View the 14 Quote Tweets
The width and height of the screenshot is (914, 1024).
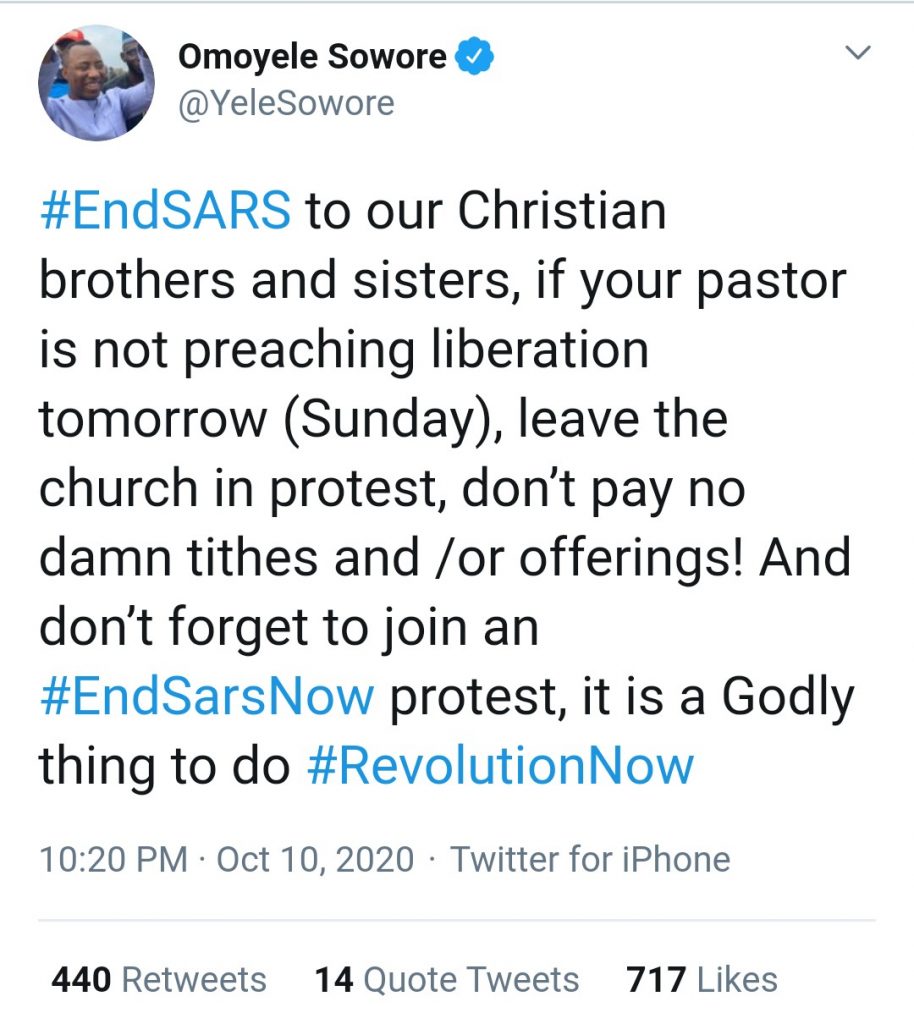(447, 979)
